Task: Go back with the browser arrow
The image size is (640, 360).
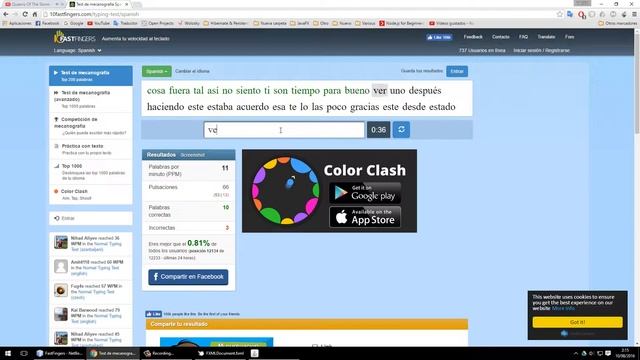Action: coord(6,14)
